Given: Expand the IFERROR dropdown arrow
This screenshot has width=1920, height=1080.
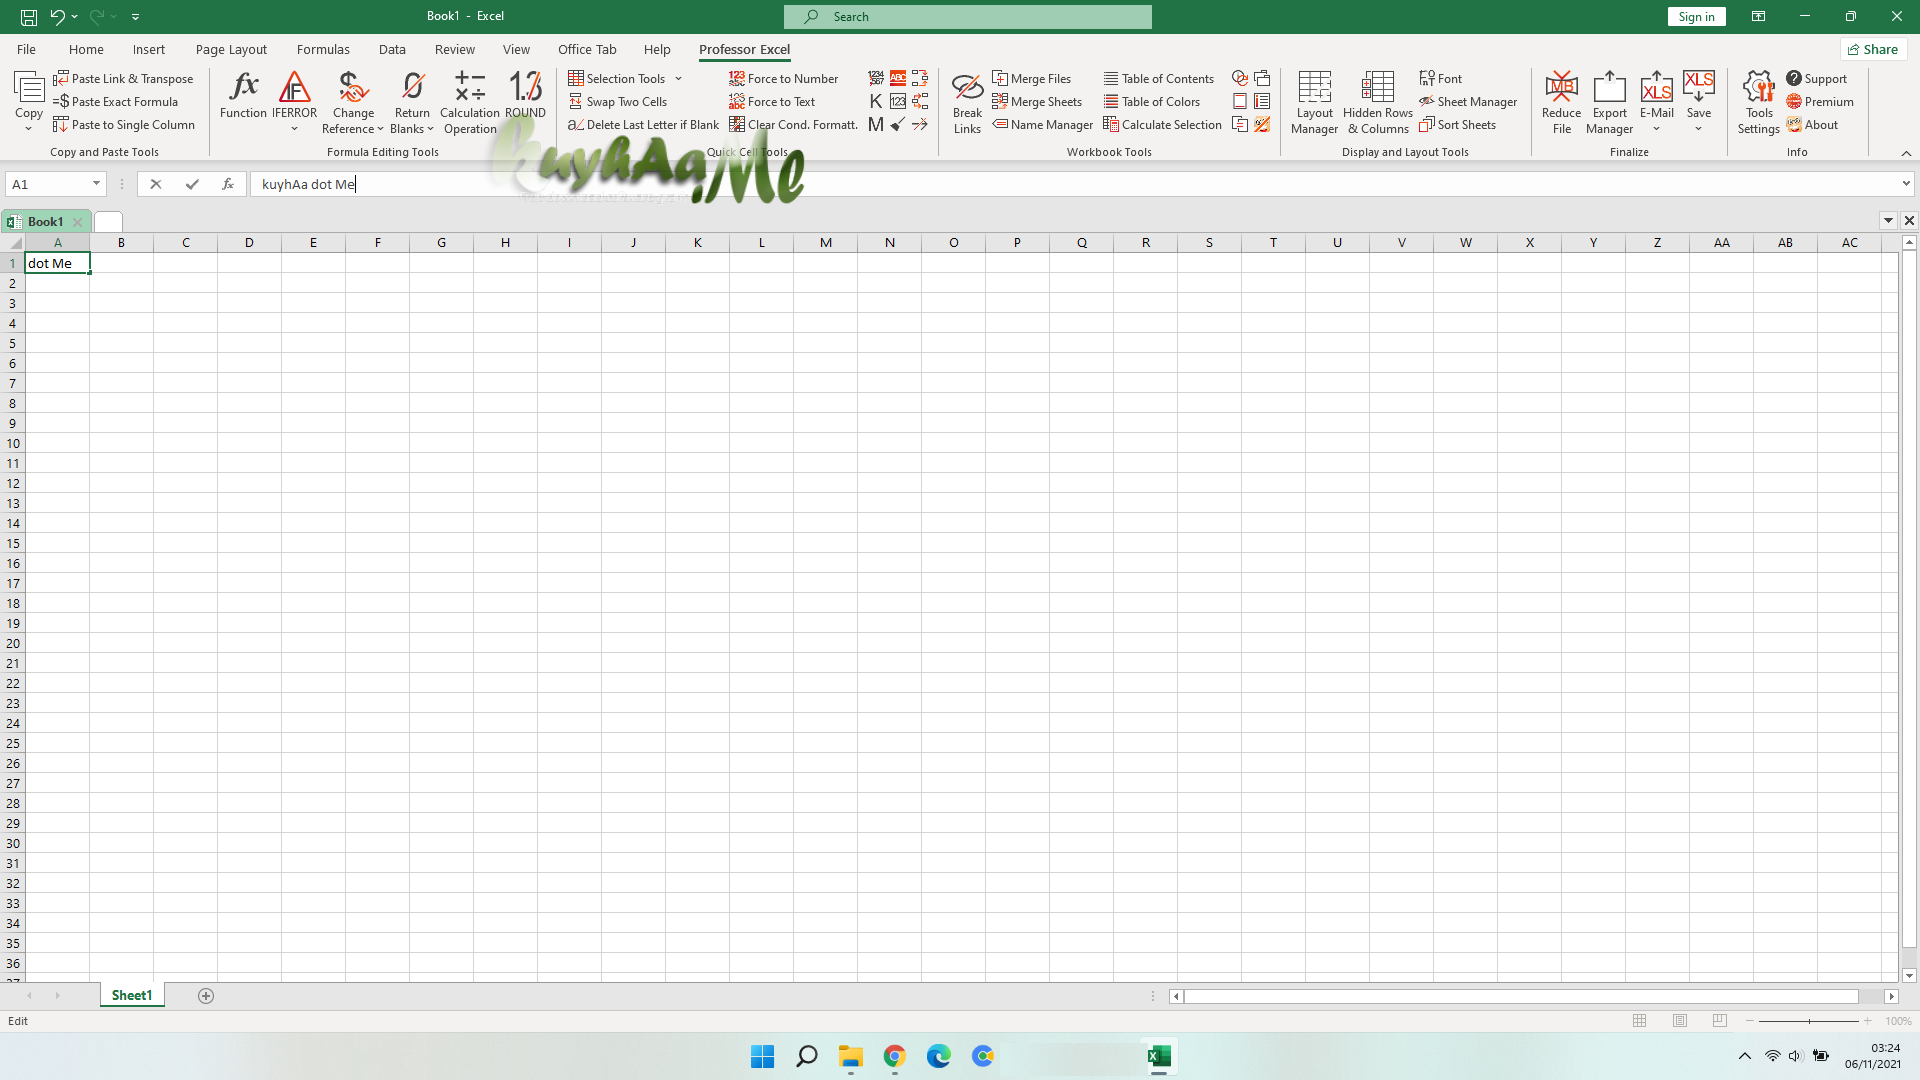Looking at the screenshot, I should (294, 129).
